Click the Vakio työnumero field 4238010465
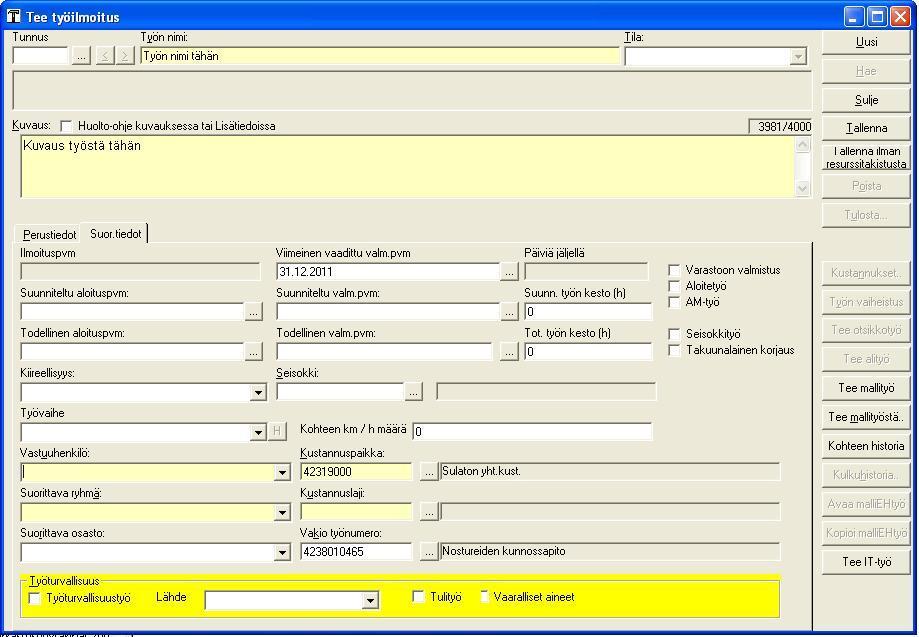The image size is (919, 637). point(356,552)
